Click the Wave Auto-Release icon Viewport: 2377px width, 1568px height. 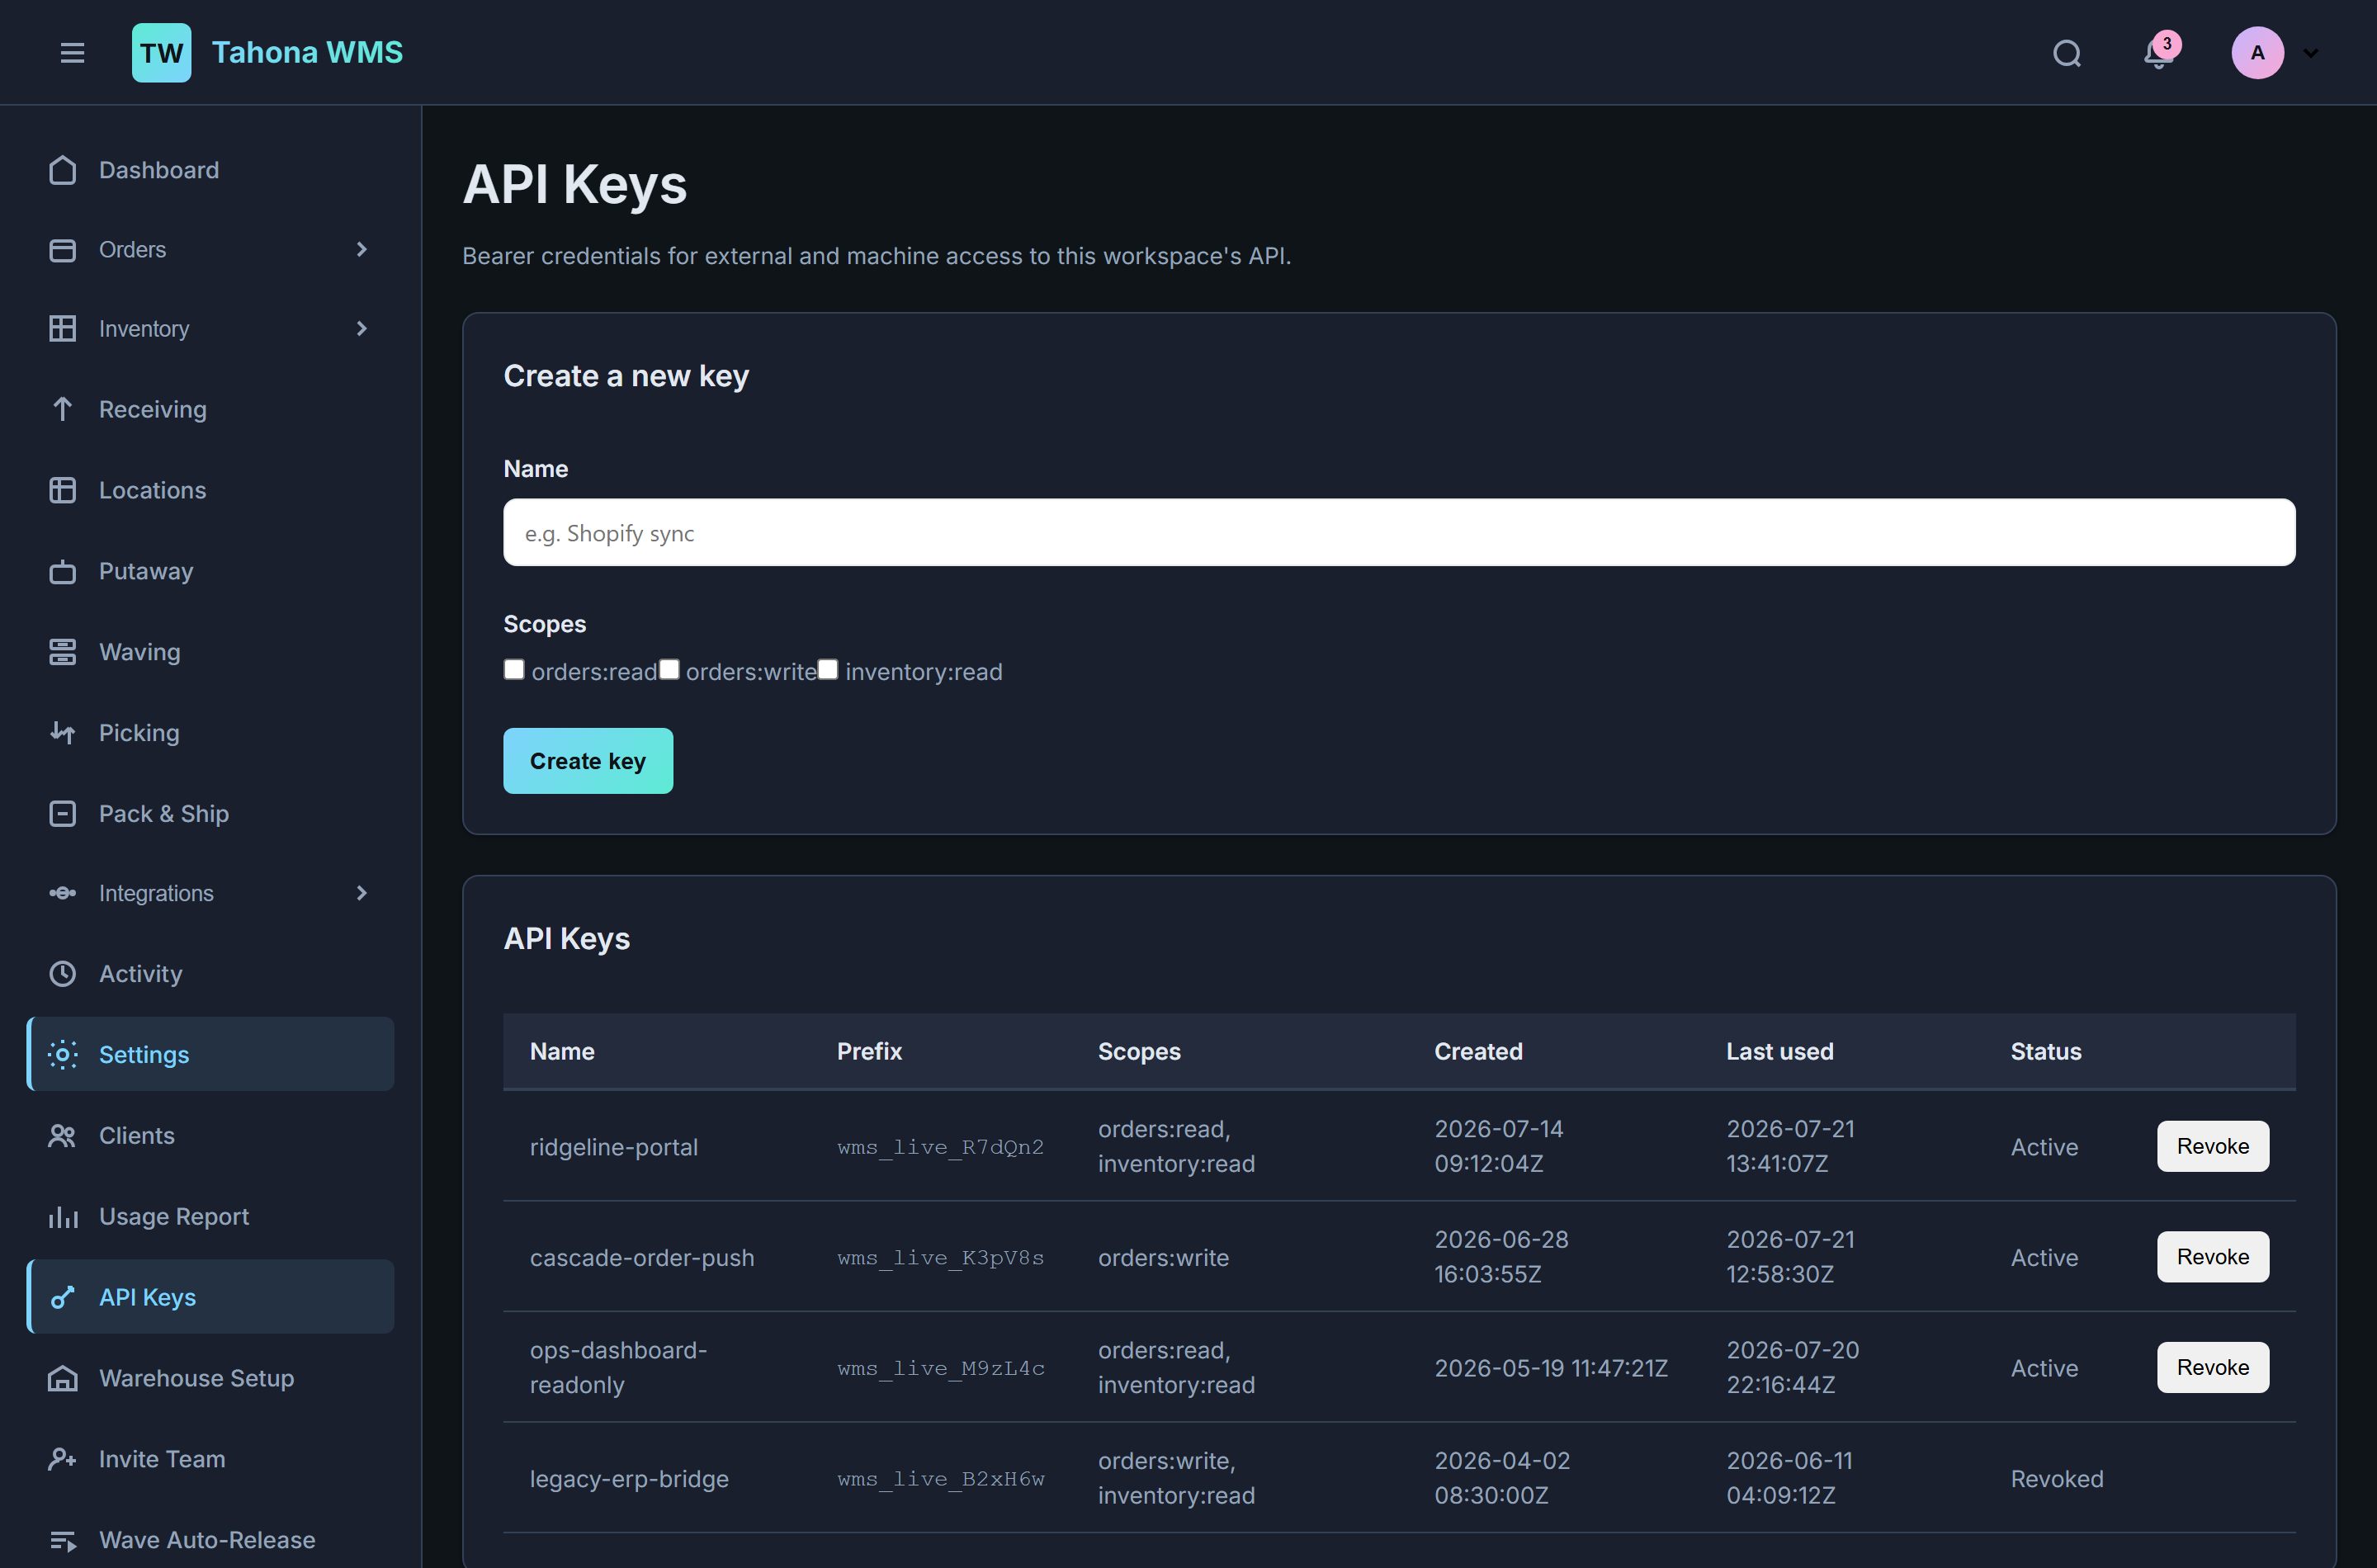(62, 1540)
